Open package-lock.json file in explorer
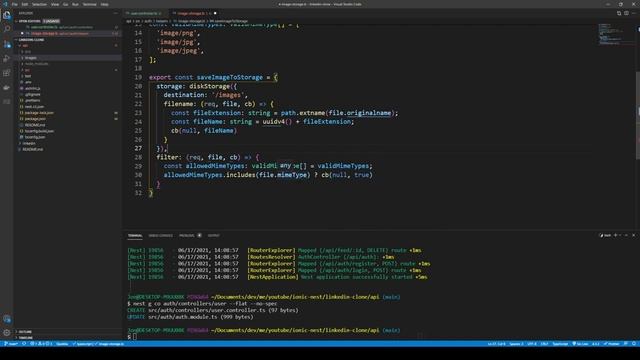The width and height of the screenshot is (640, 360). [x=39, y=113]
